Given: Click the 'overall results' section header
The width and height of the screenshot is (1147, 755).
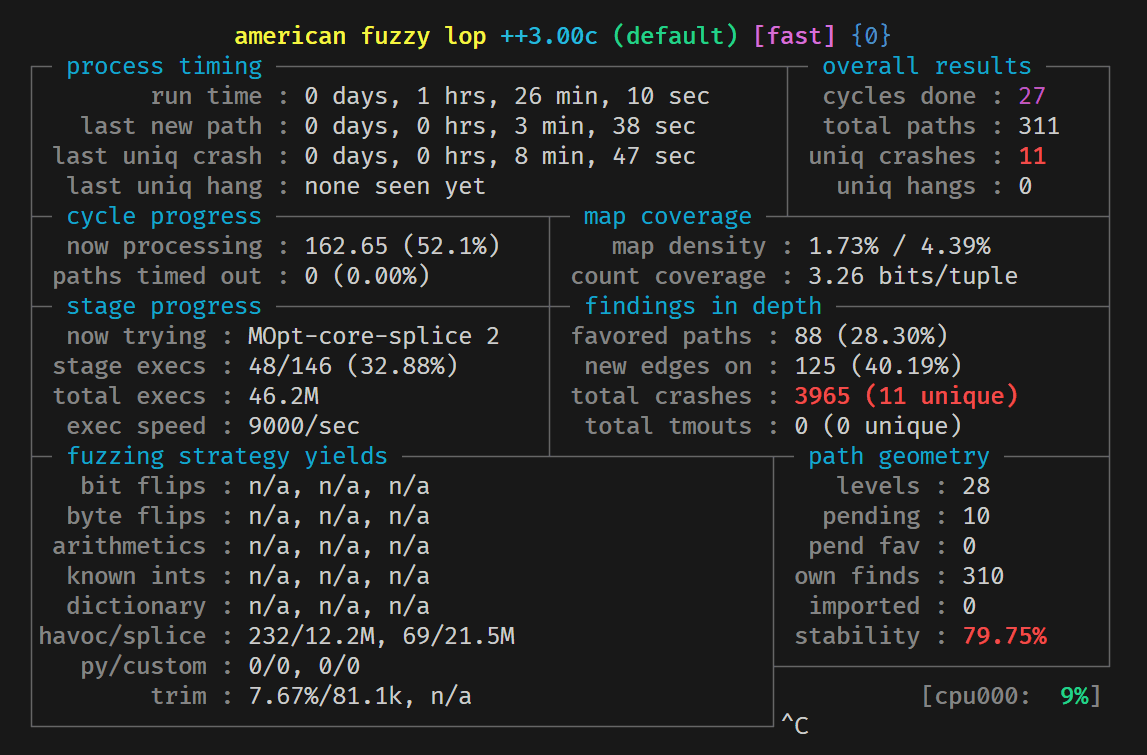Looking at the screenshot, I should click(x=926, y=66).
